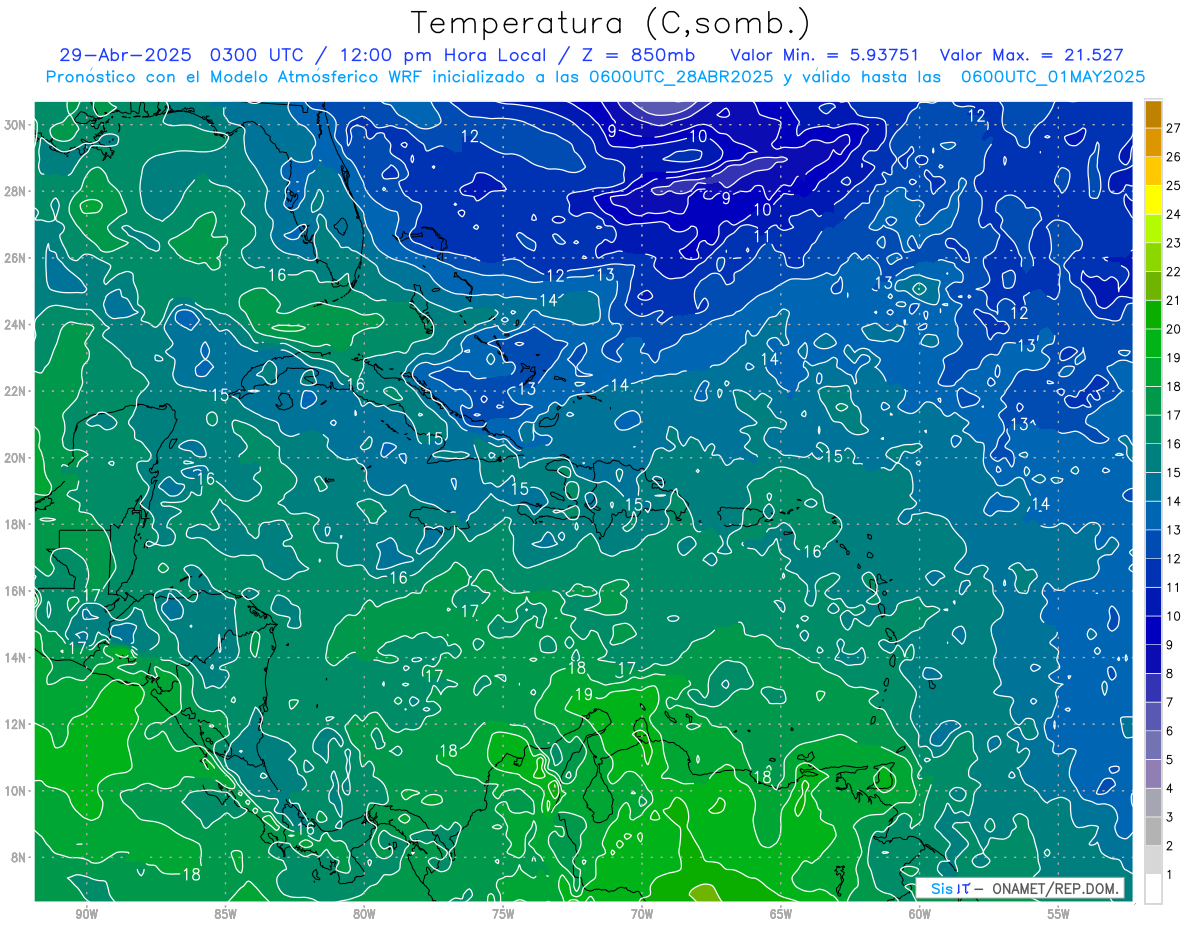The height and width of the screenshot is (927, 1200).
Task: Click the 18N latitude axis label
Action: pos(15,524)
